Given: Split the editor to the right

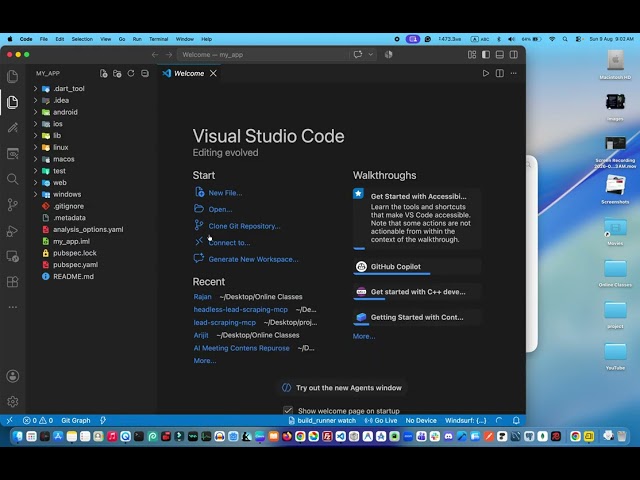Looking at the screenshot, I should (500, 73).
